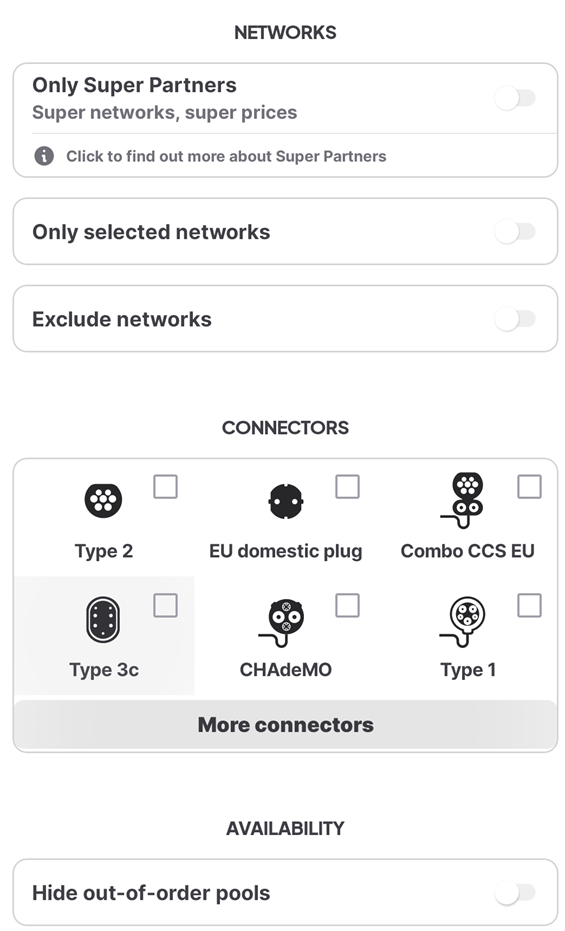Click the Only selected networks label

pyautogui.click(x=151, y=232)
